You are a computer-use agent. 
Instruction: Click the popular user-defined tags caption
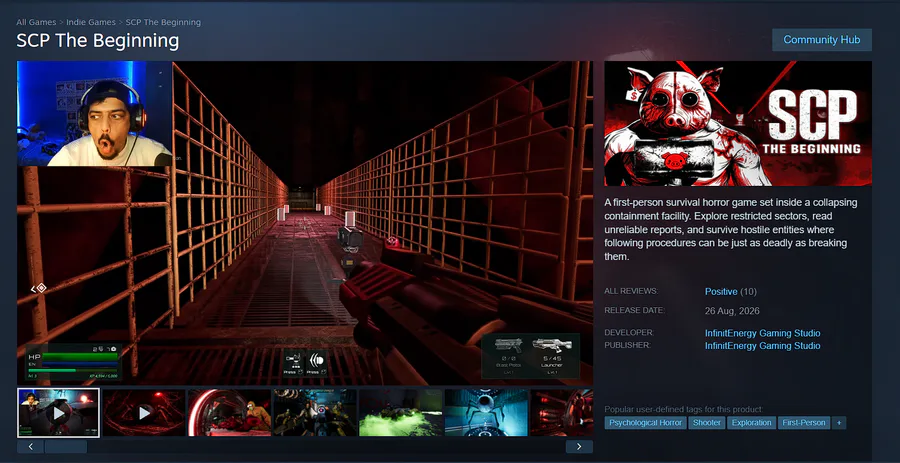click(684, 409)
